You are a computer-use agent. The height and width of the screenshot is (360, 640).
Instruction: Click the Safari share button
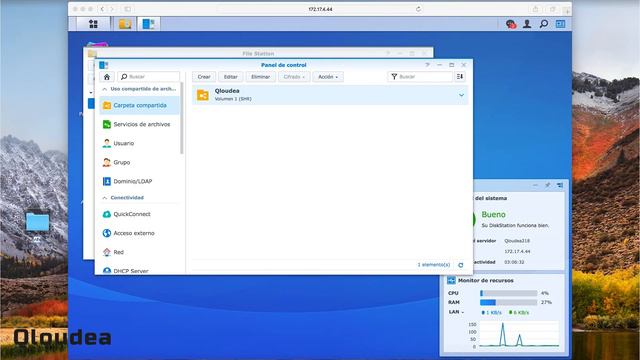click(x=535, y=9)
